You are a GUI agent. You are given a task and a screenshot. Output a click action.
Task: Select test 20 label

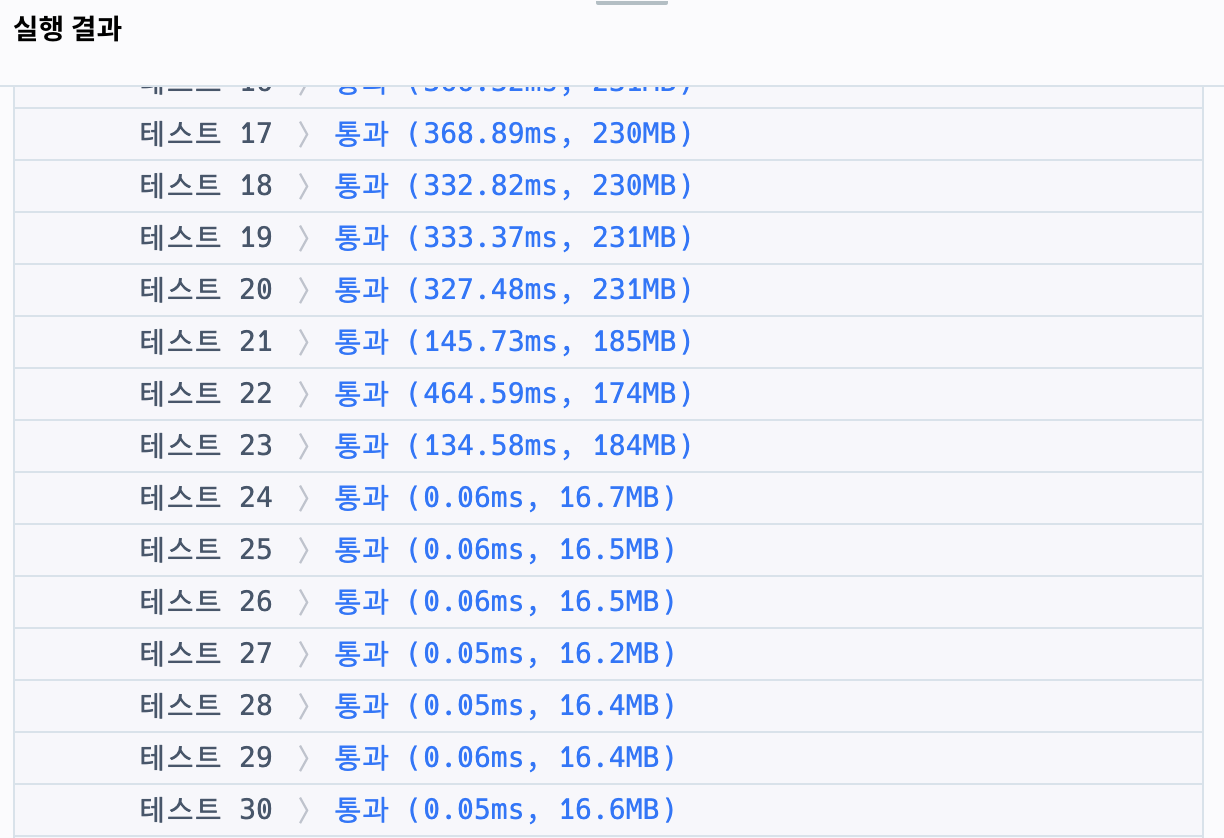point(206,289)
